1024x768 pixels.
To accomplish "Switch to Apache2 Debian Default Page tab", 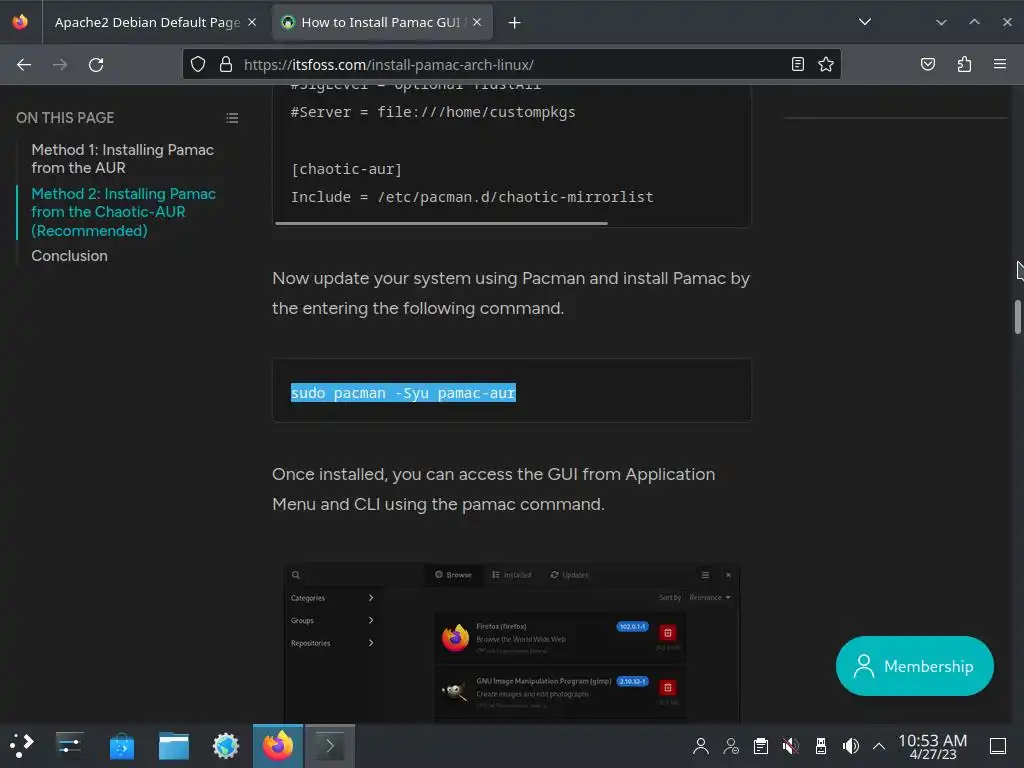I will (148, 22).
